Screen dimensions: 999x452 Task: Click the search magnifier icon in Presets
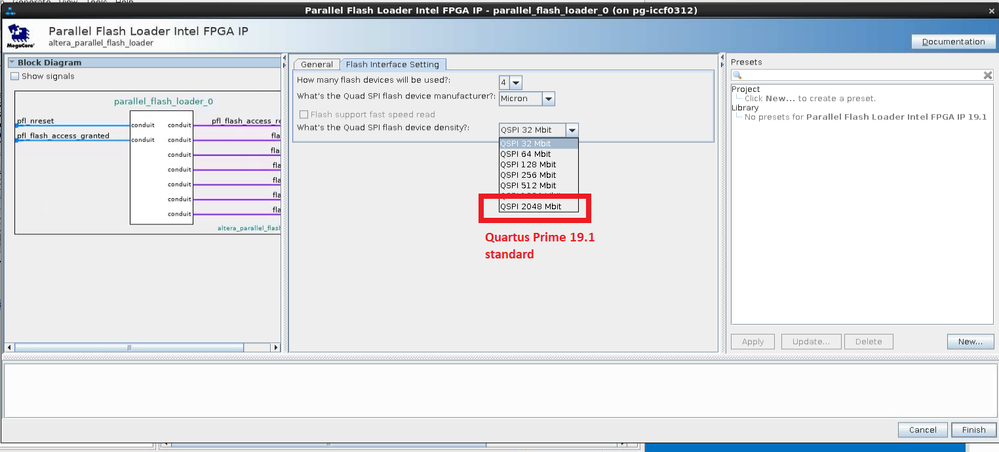(x=737, y=76)
